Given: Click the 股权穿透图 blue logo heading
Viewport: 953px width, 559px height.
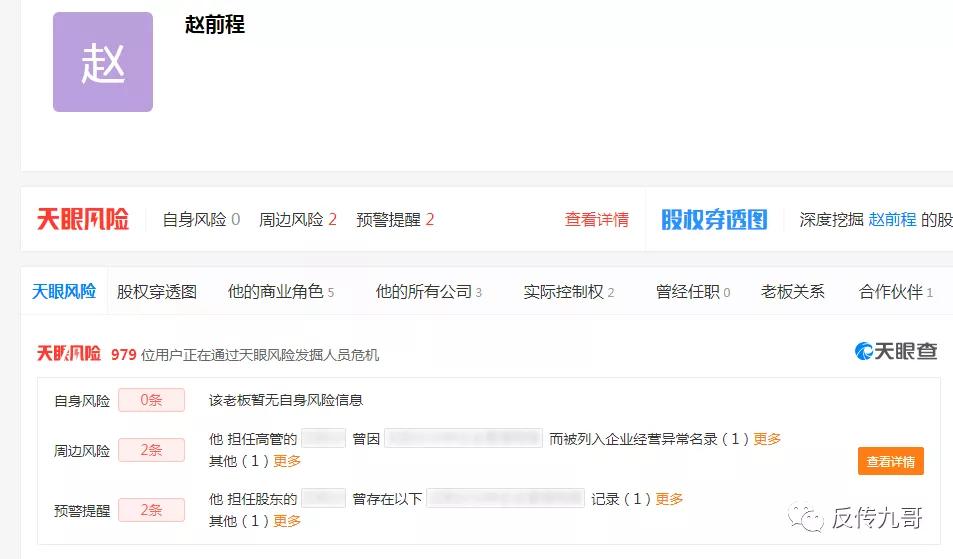Looking at the screenshot, I should coord(714,220).
